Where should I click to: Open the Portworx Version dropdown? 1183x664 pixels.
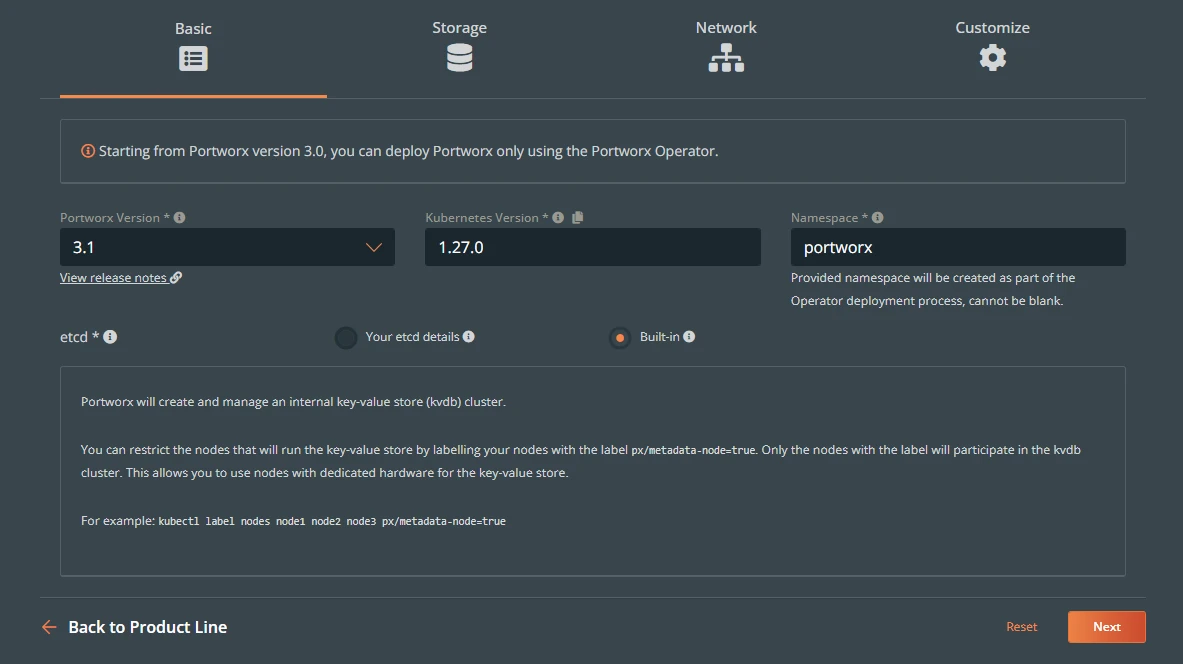click(227, 247)
